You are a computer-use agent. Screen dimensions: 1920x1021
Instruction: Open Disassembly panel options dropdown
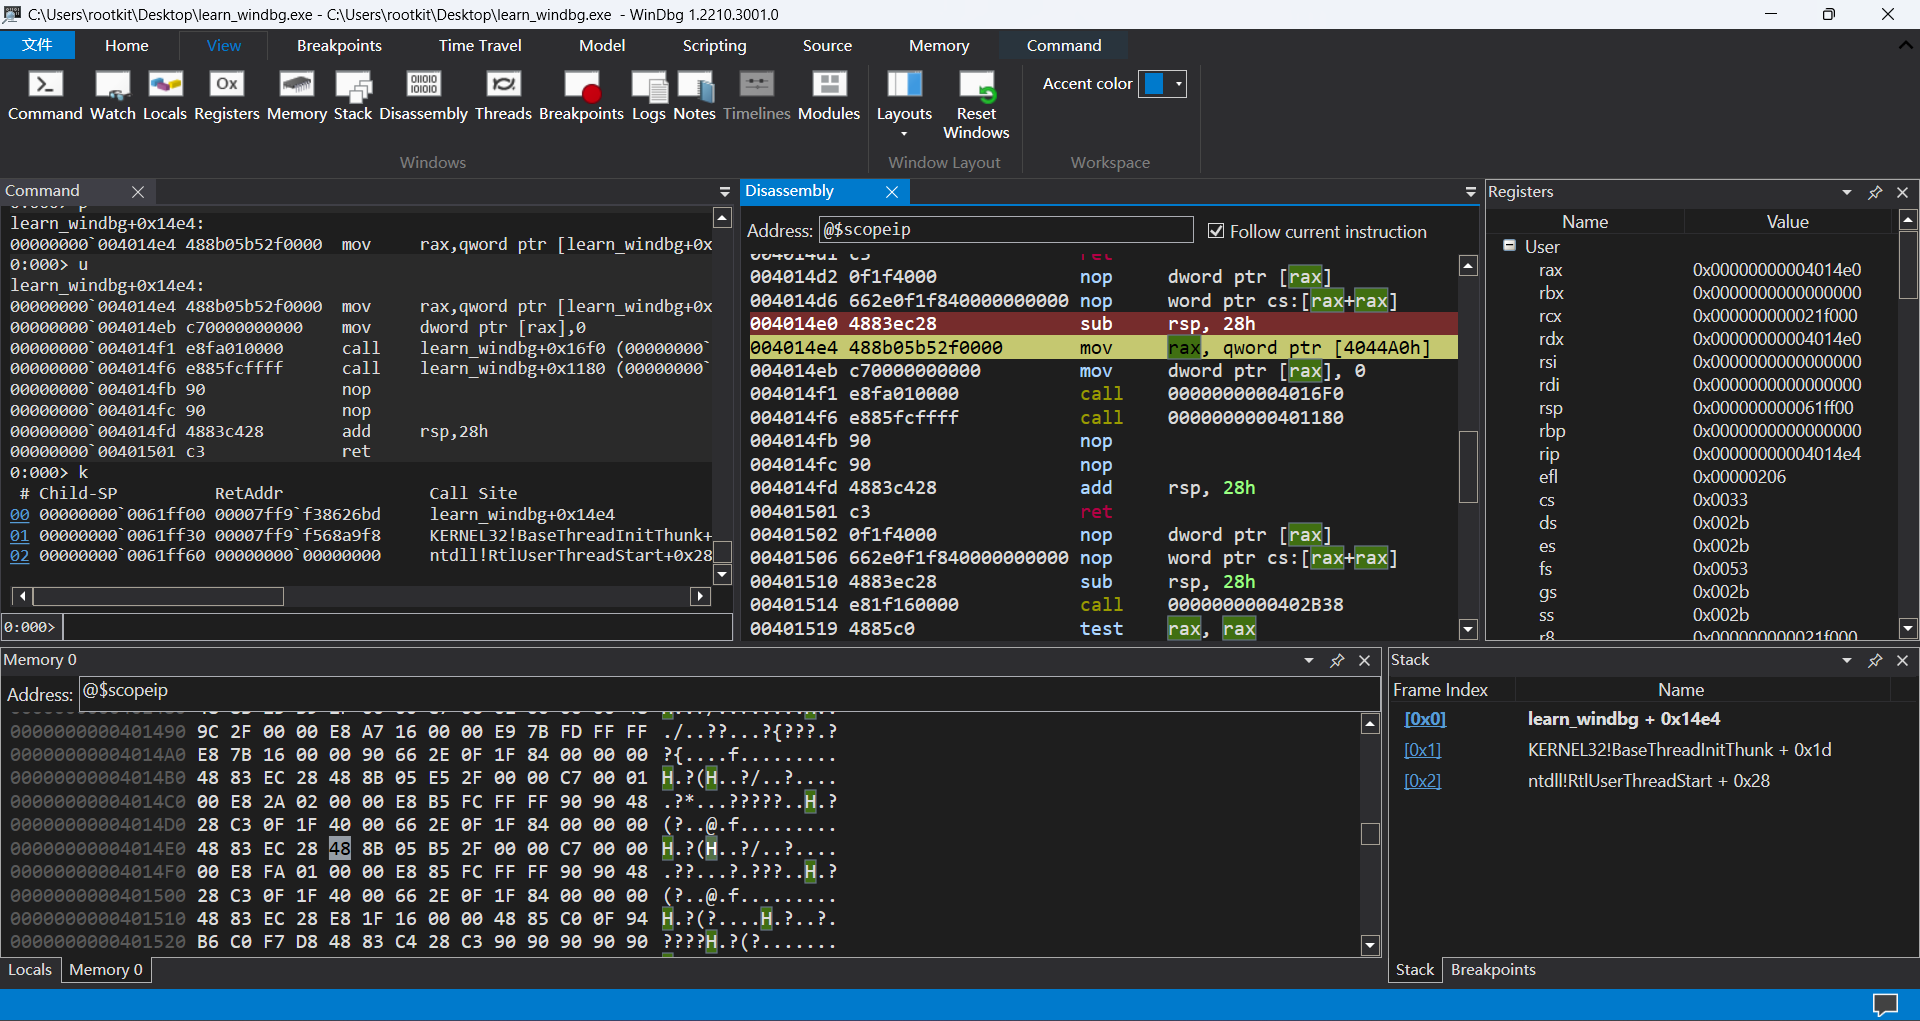click(x=1470, y=191)
